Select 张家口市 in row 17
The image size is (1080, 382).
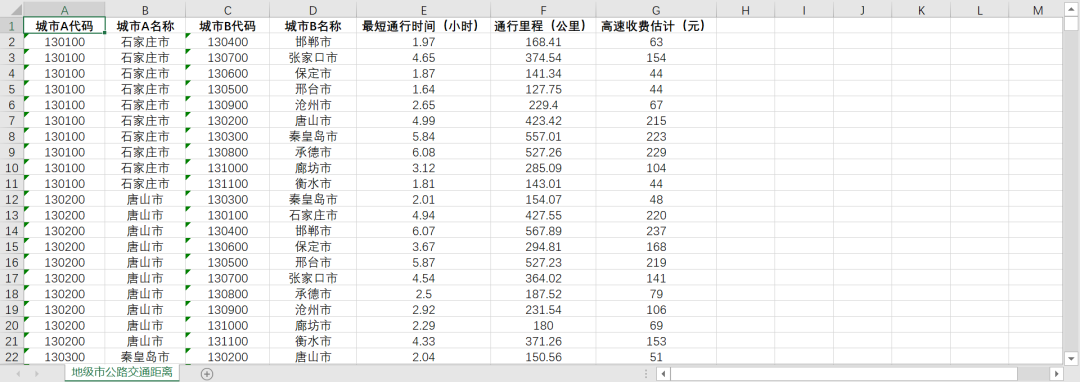point(313,278)
